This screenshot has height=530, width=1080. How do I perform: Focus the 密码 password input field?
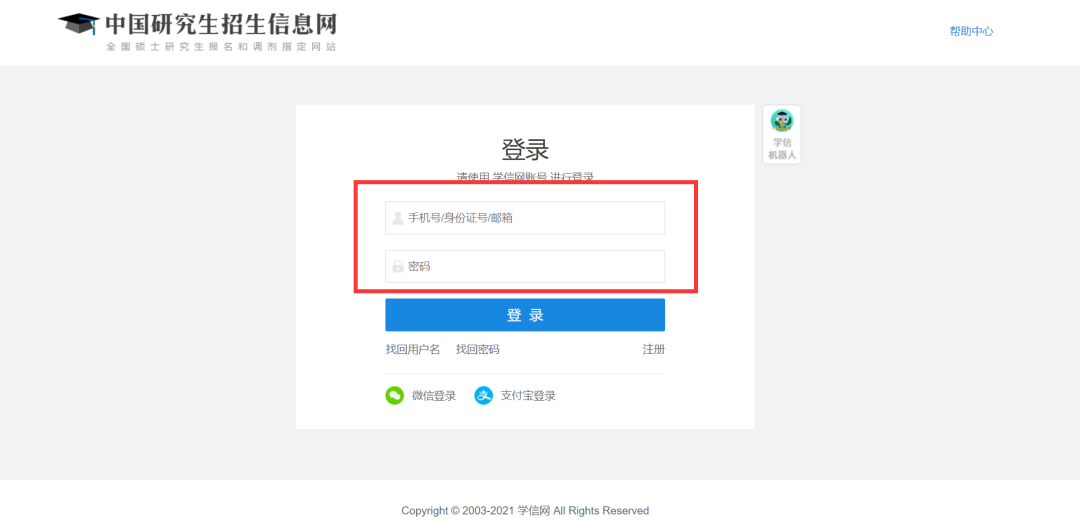point(525,266)
